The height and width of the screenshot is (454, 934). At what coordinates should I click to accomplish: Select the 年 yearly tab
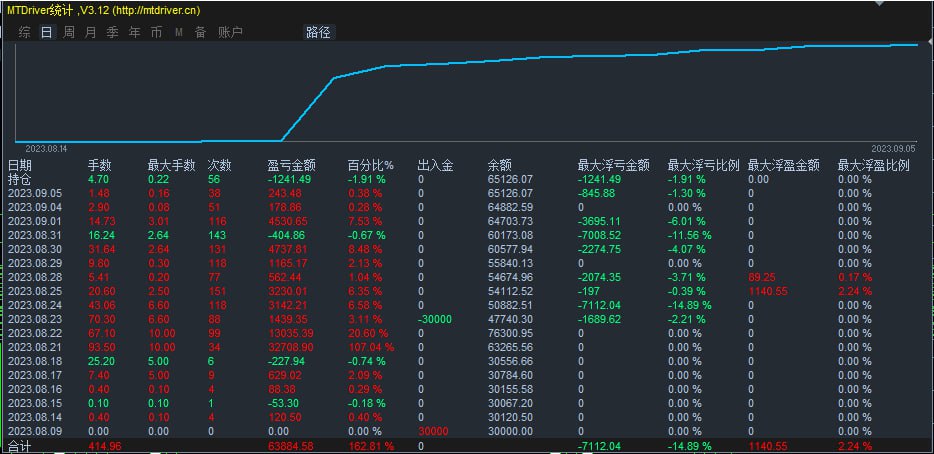coord(134,32)
